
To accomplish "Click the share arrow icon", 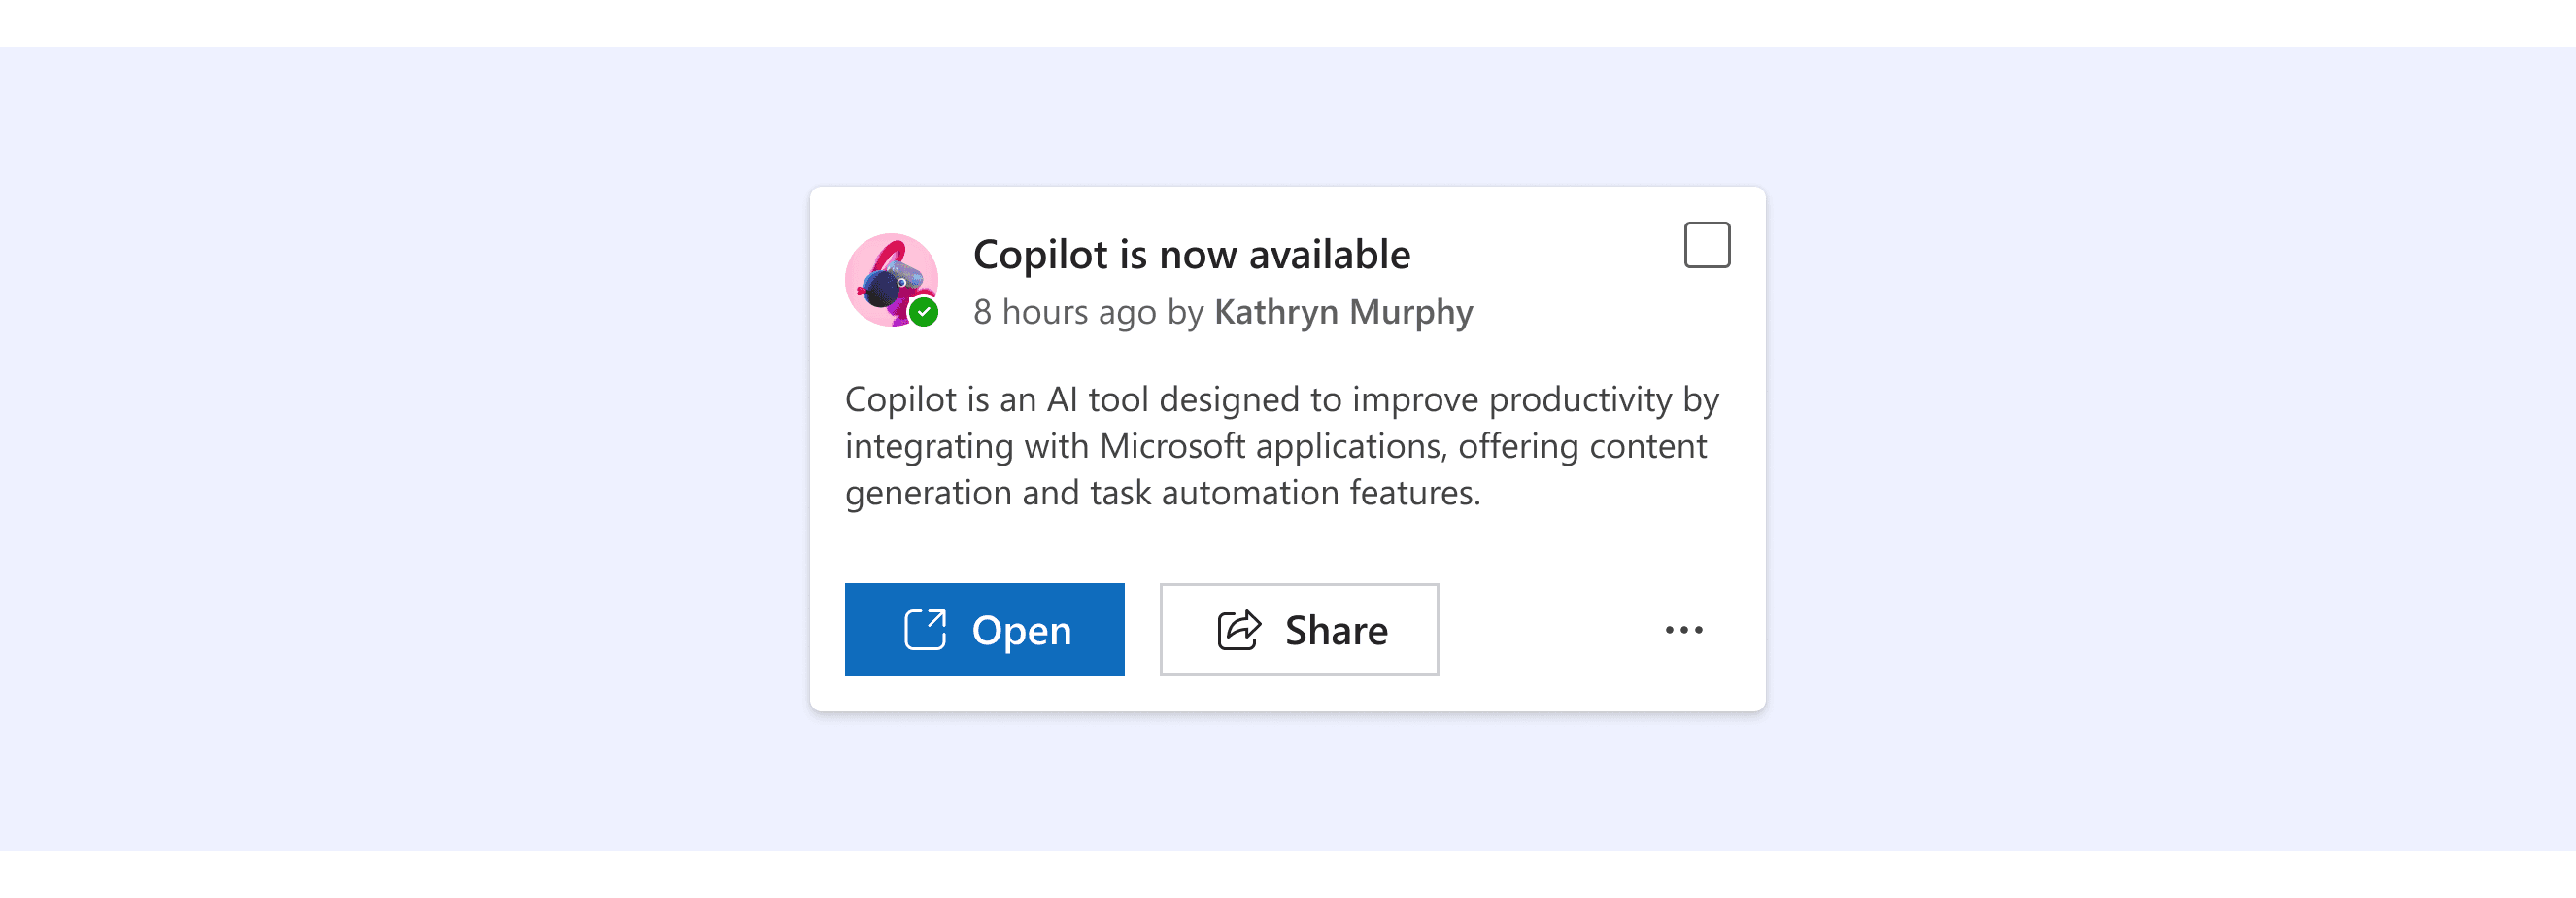I will click(1239, 630).
